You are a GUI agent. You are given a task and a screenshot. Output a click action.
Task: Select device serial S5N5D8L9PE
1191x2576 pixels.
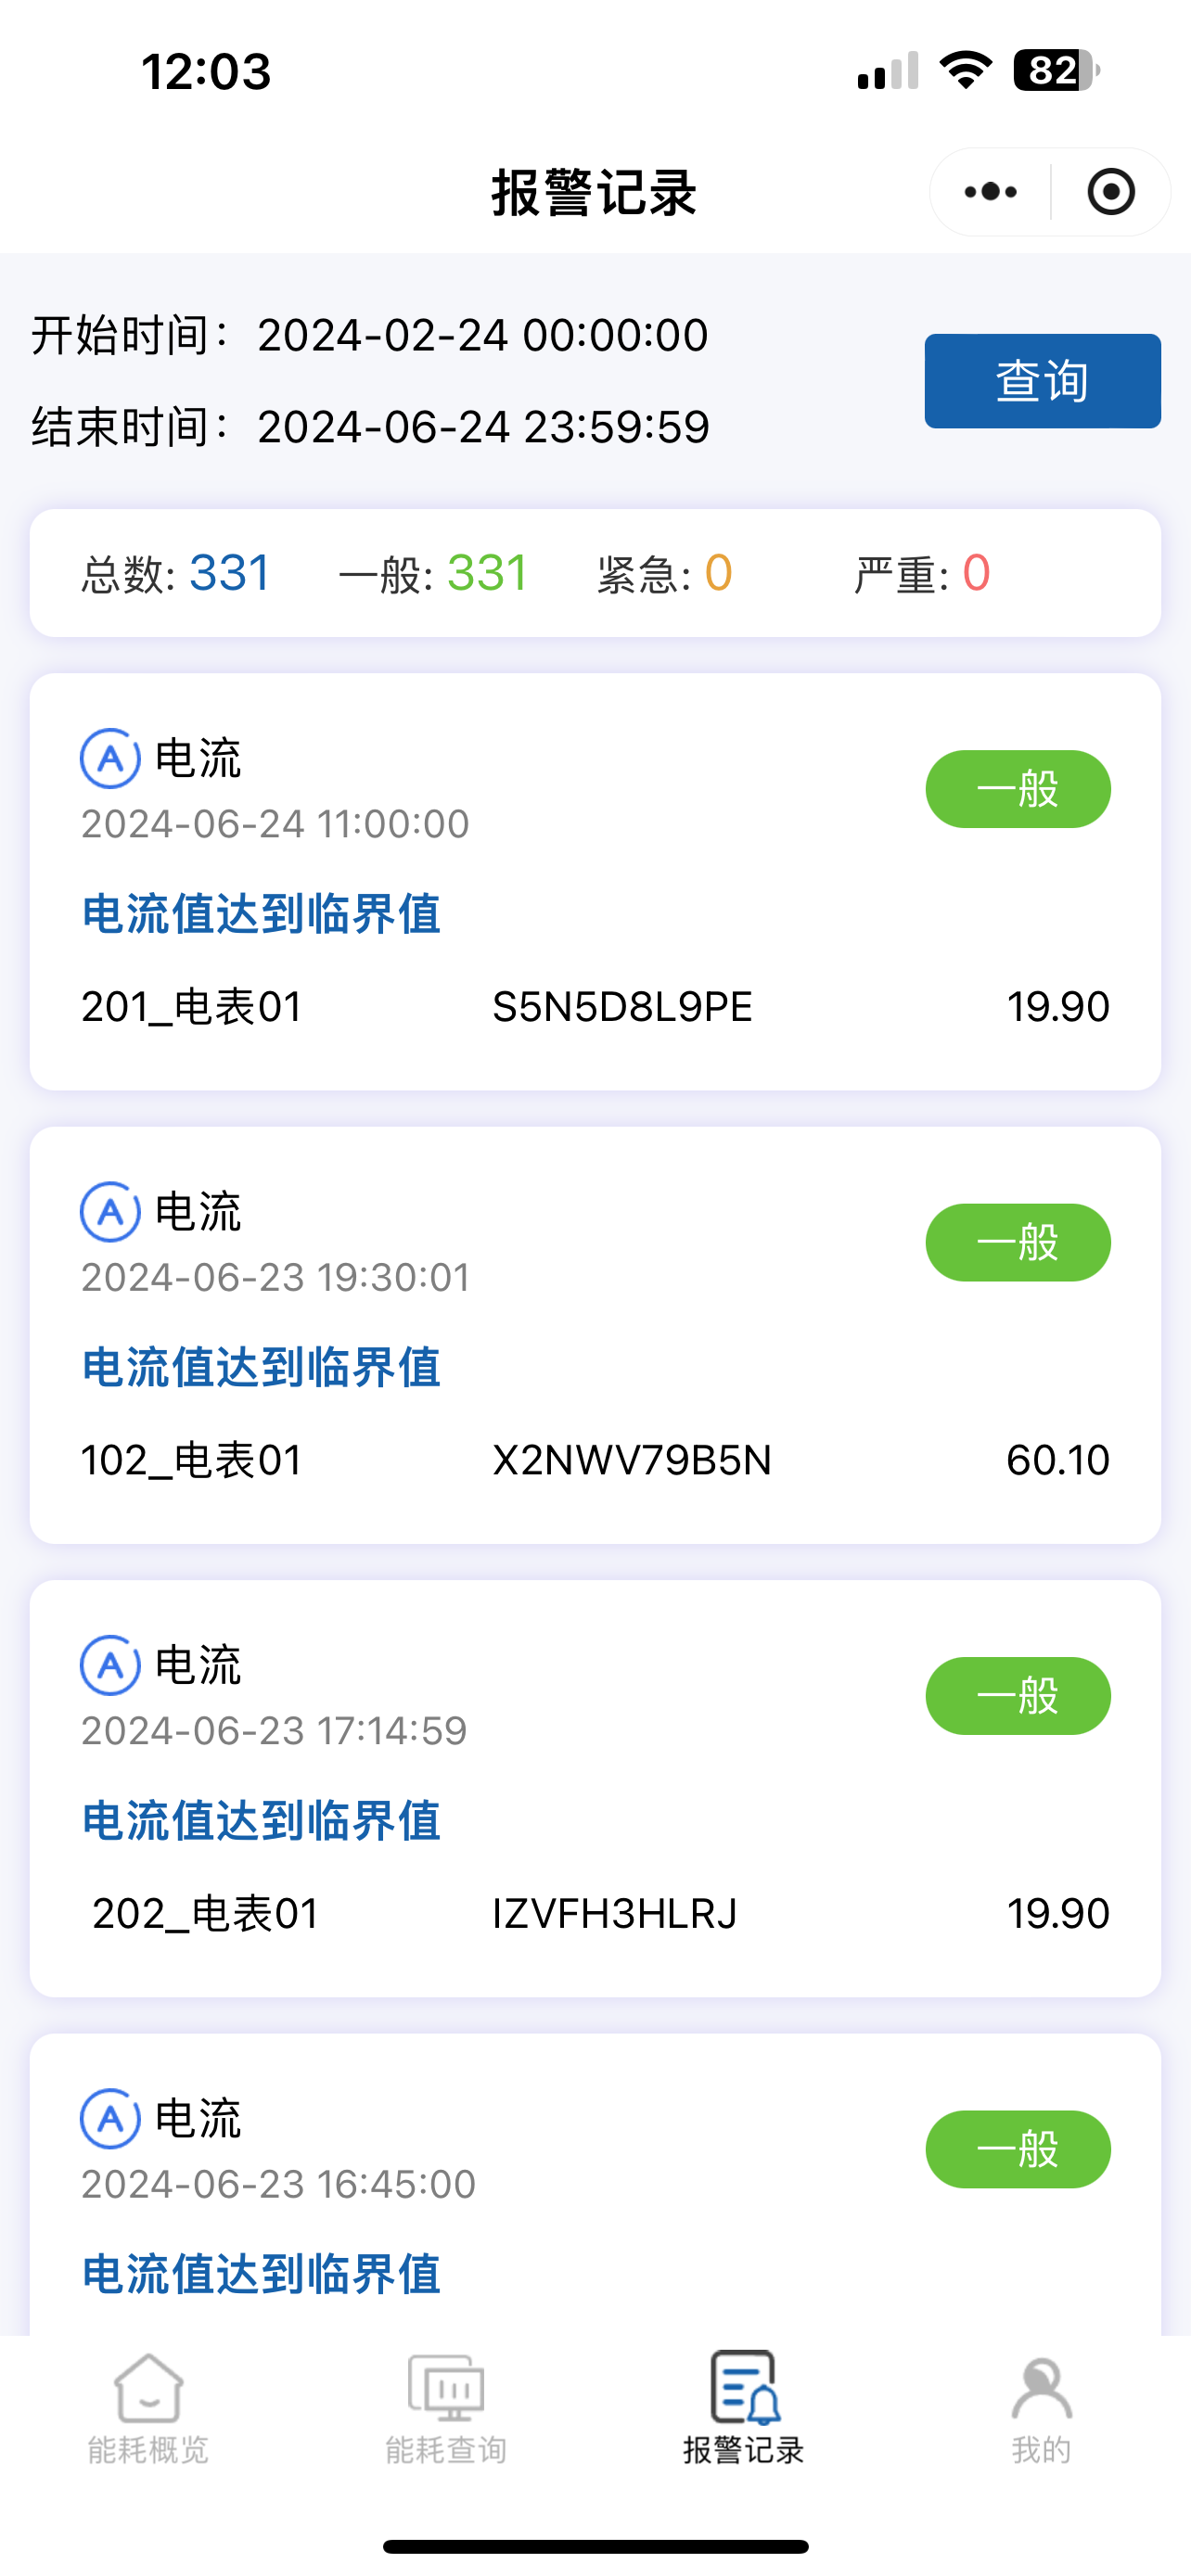[x=622, y=1007]
